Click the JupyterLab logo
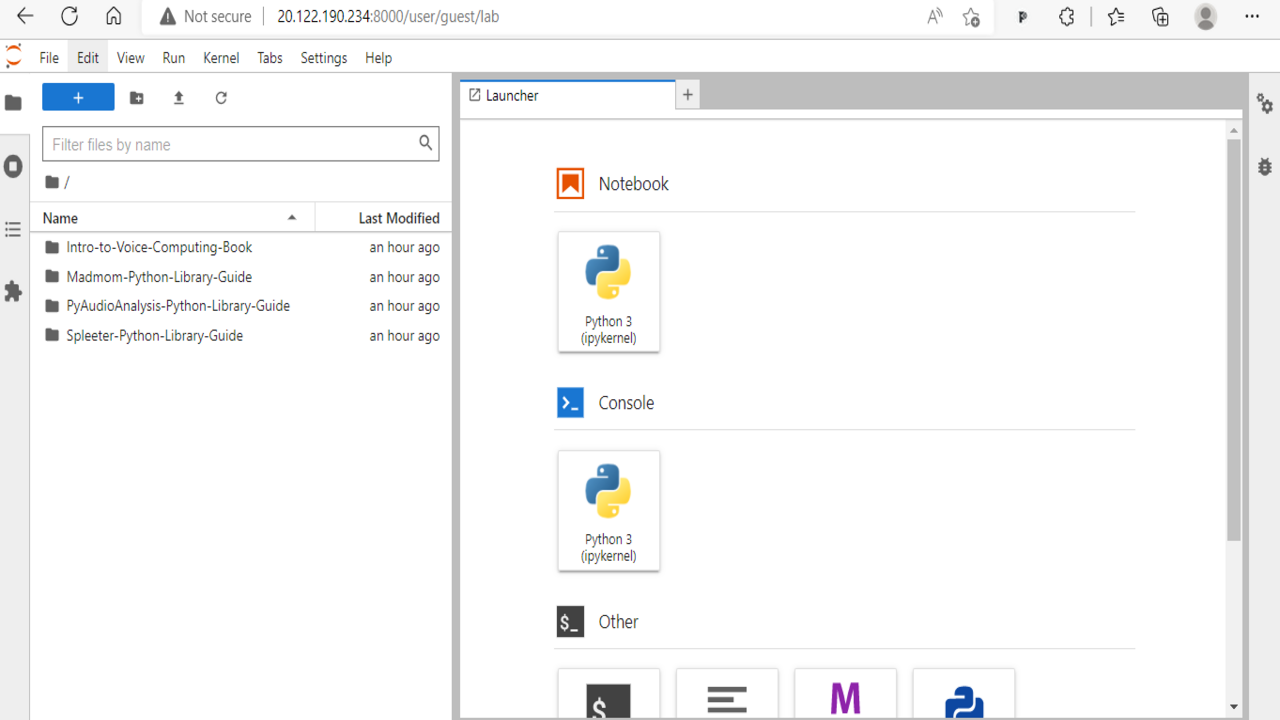 pyautogui.click(x=13, y=56)
